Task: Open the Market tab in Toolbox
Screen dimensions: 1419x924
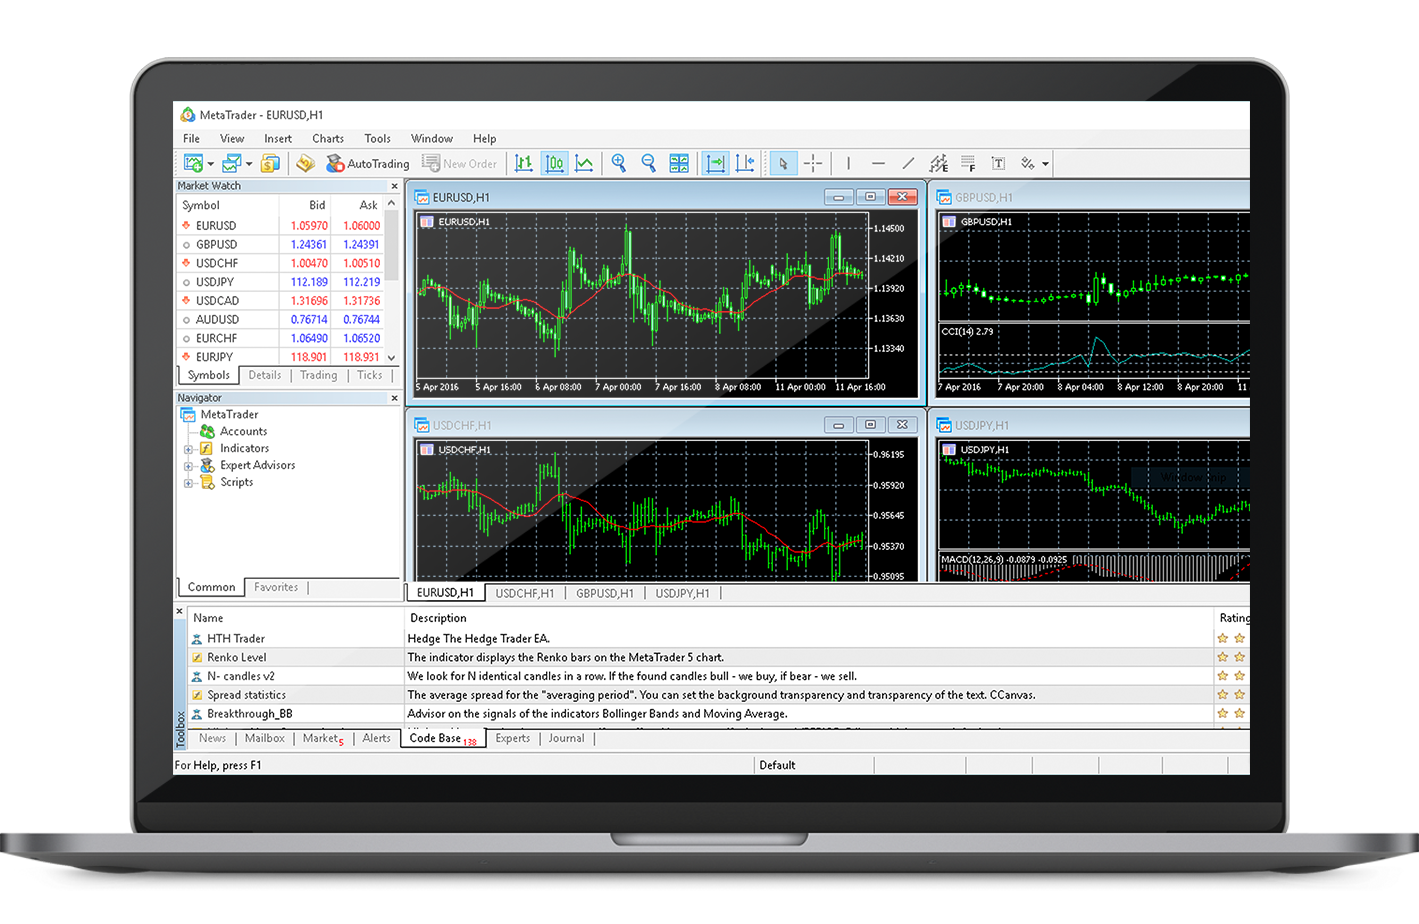Action: pyautogui.click(x=323, y=739)
